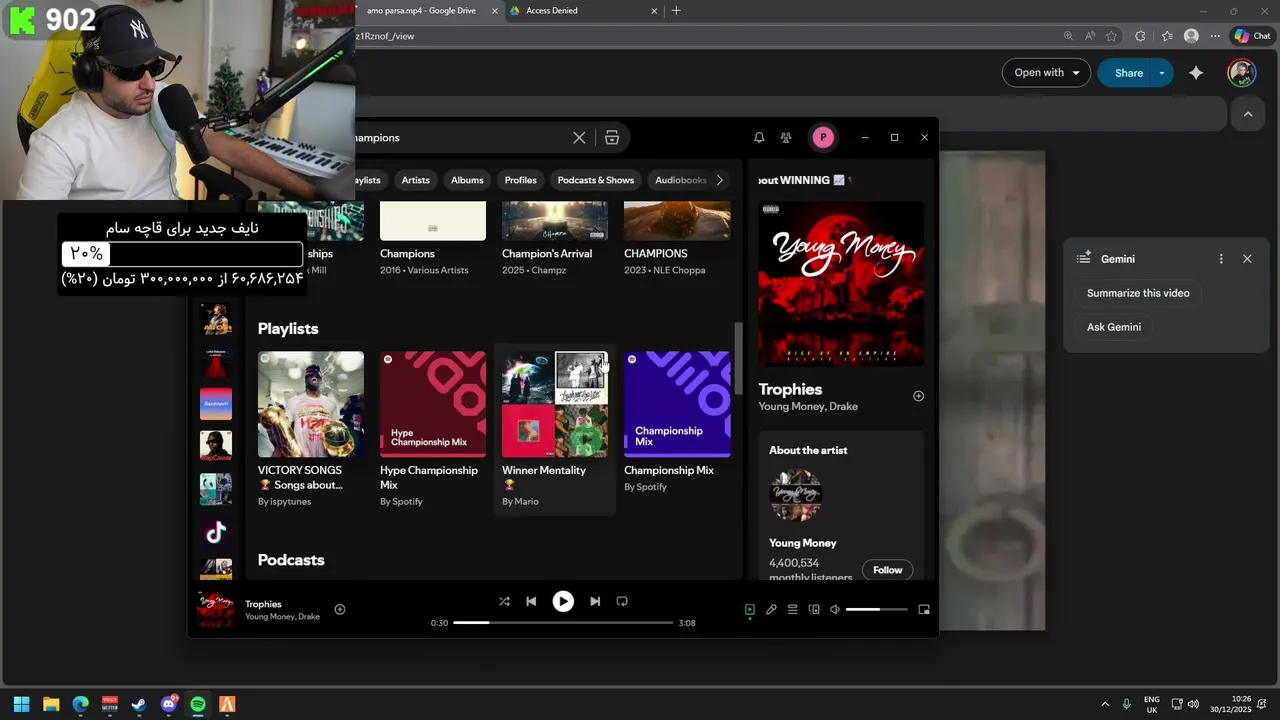Image resolution: width=1280 pixels, height=720 pixels.
Task: Click the Spotify search input field
Action: click(460, 138)
